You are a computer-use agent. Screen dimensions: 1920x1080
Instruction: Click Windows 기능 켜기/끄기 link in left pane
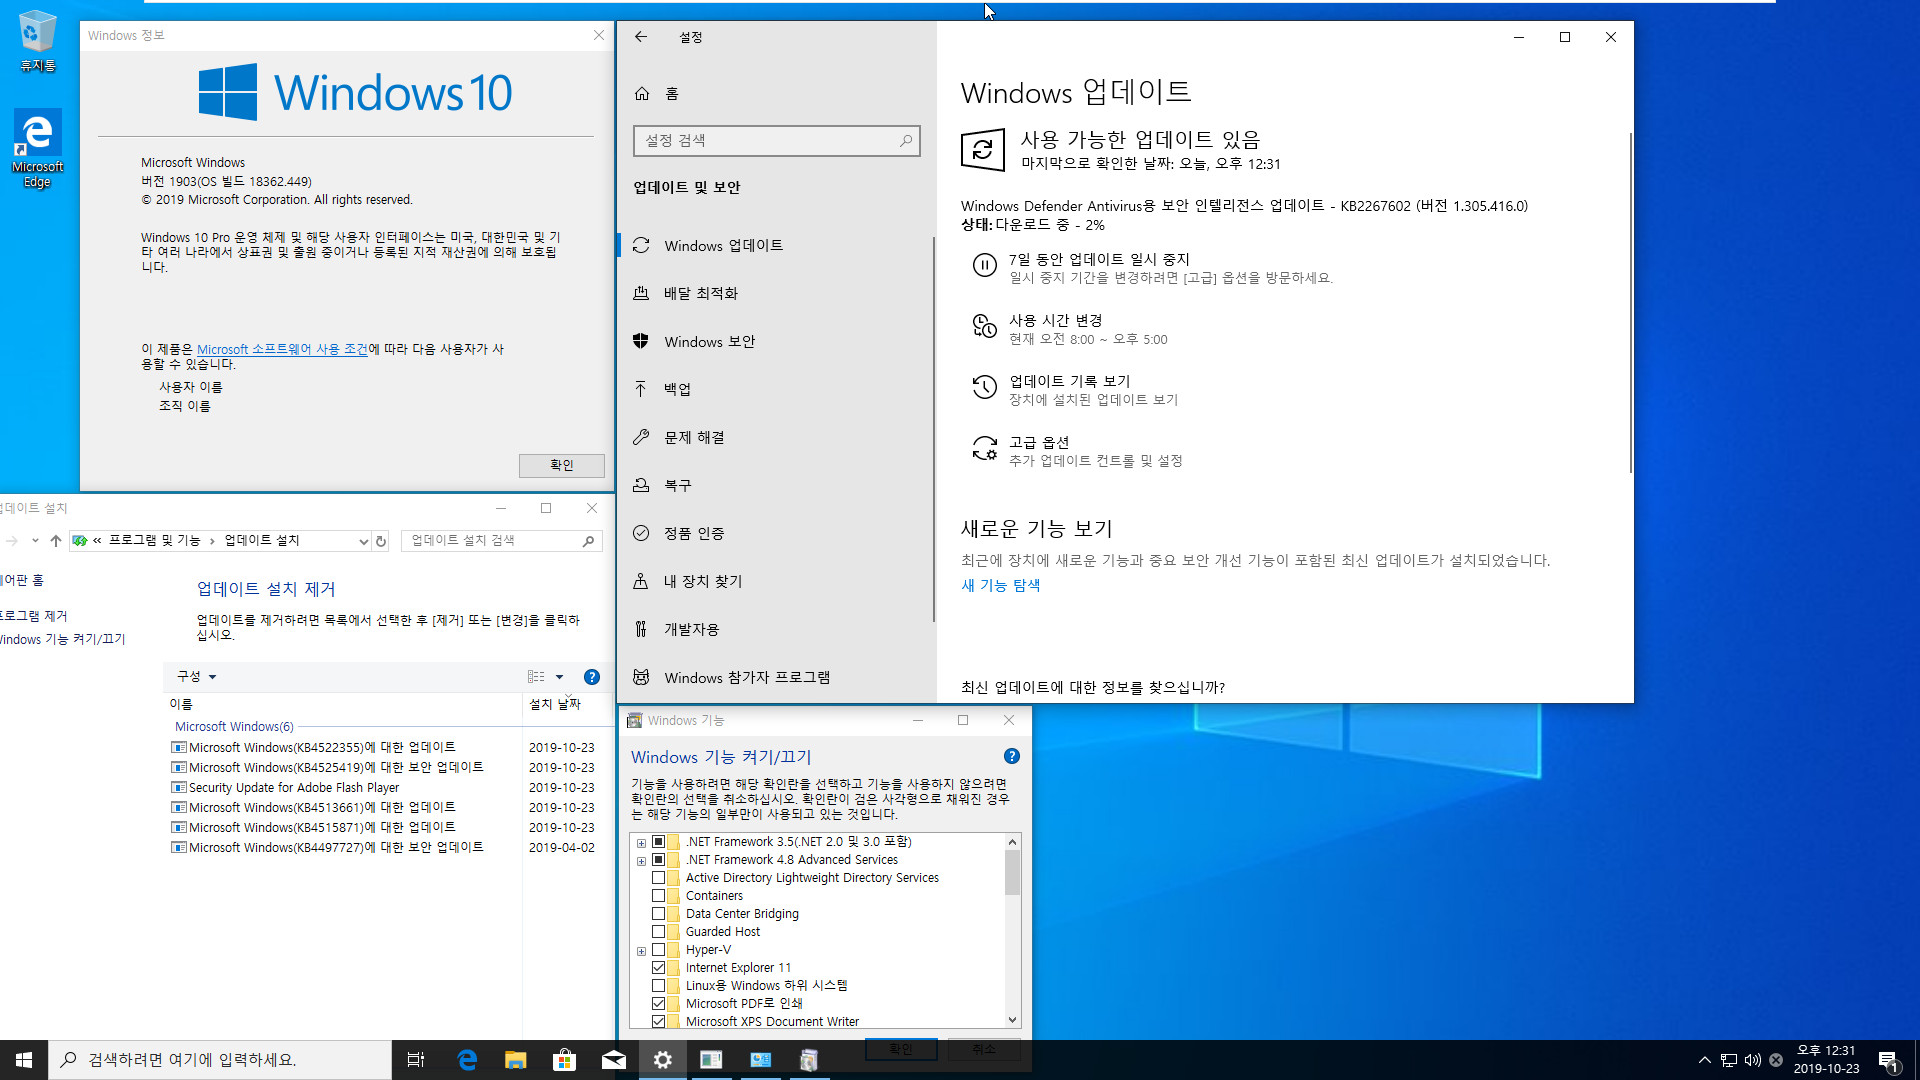click(x=62, y=639)
